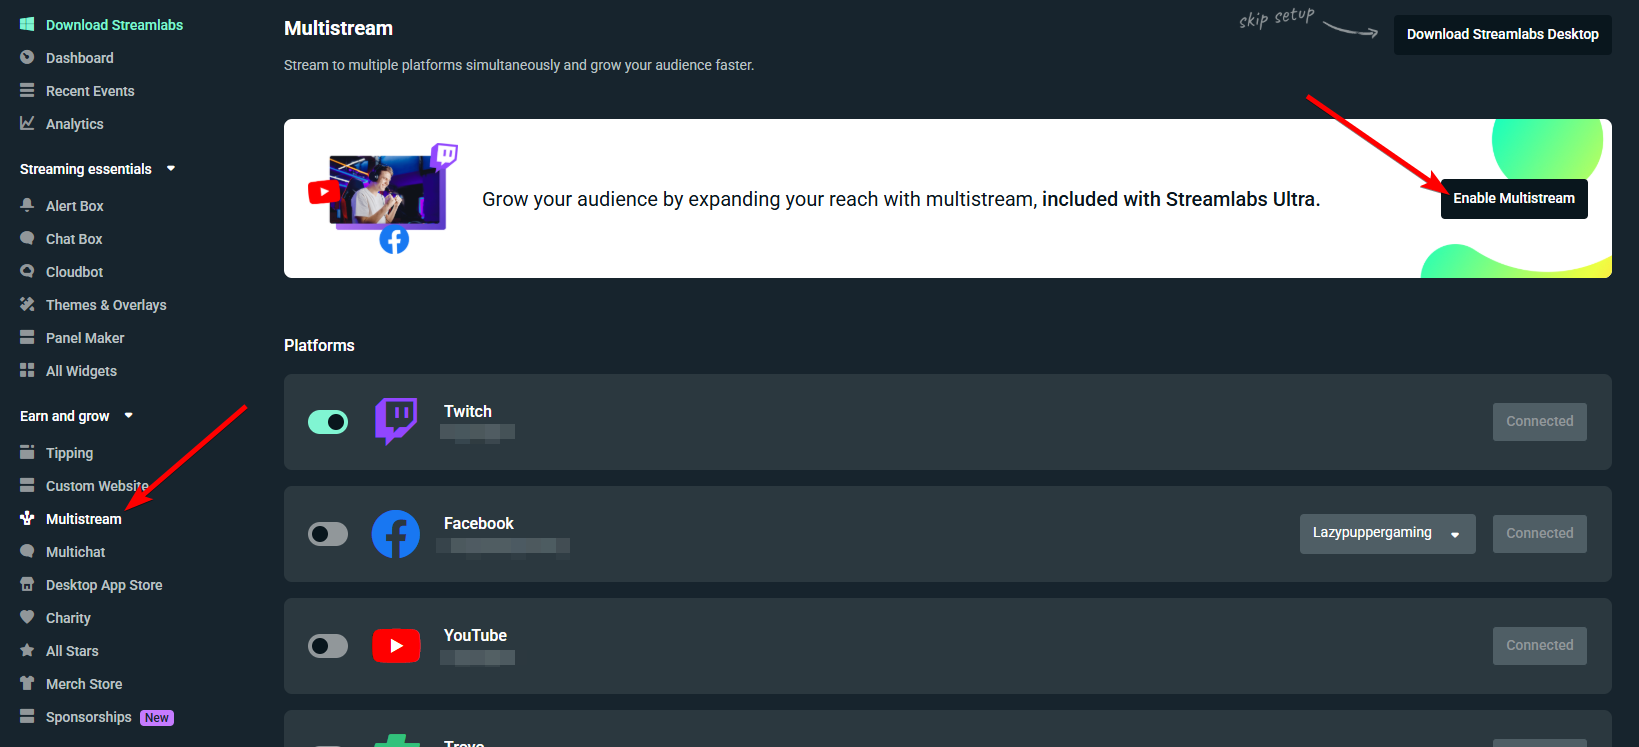Viewport: 1639px width, 747px height.
Task: Click the Charity heart icon
Action: click(x=27, y=617)
